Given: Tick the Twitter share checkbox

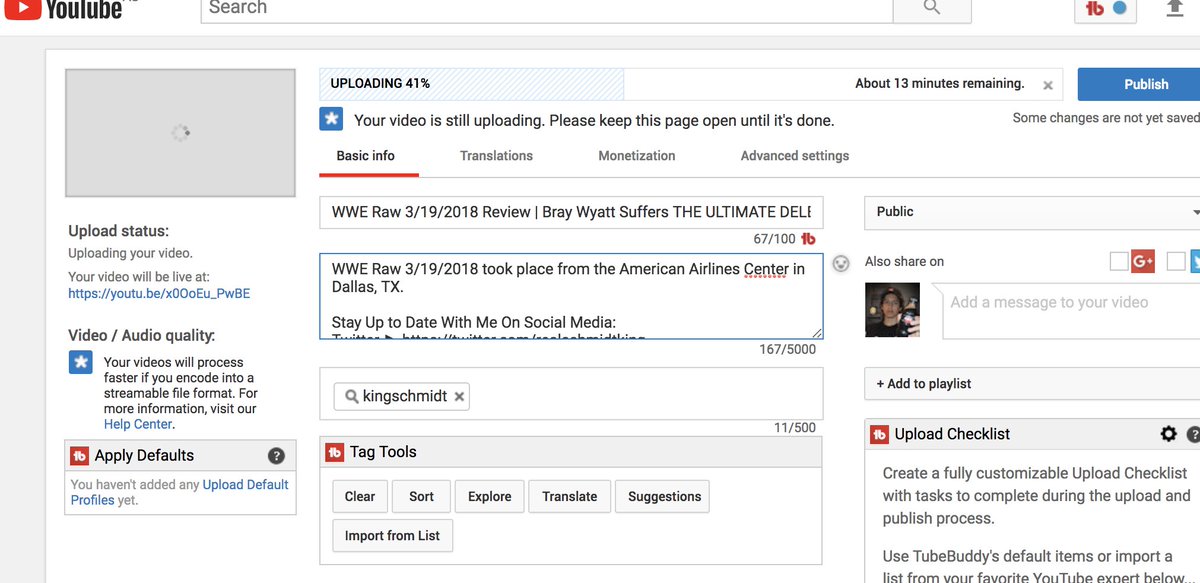Looking at the screenshot, I should pyautogui.click(x=1176, y=262).
